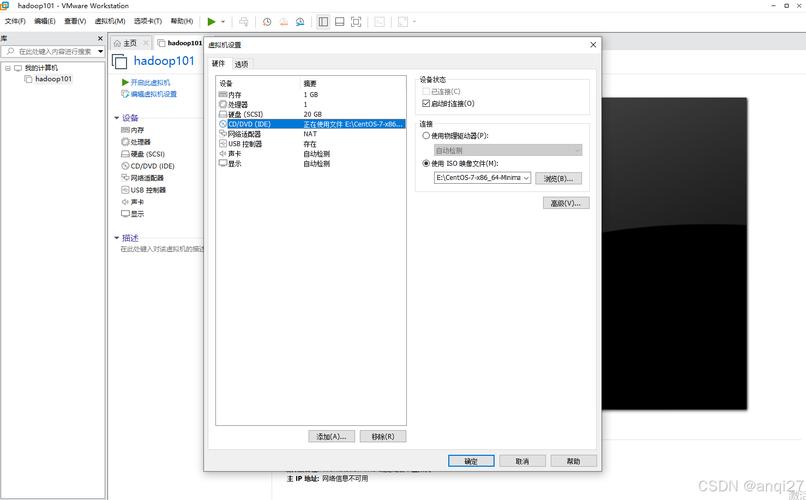
Task: Collapse the 设备 section in main window
Action: (x=117, y=118)
